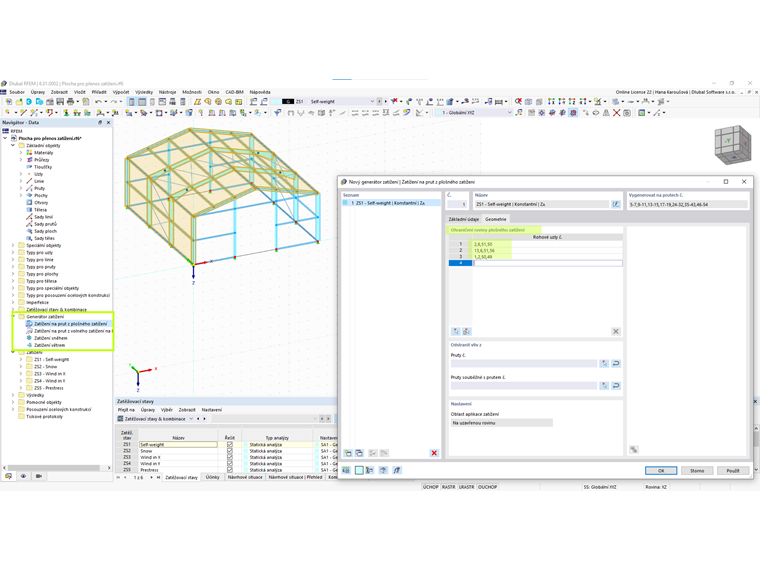Open Zatěžovací stavy & kombinace table dropdown
This screenshot has width=760, height=570.
(x=191, y=419)
